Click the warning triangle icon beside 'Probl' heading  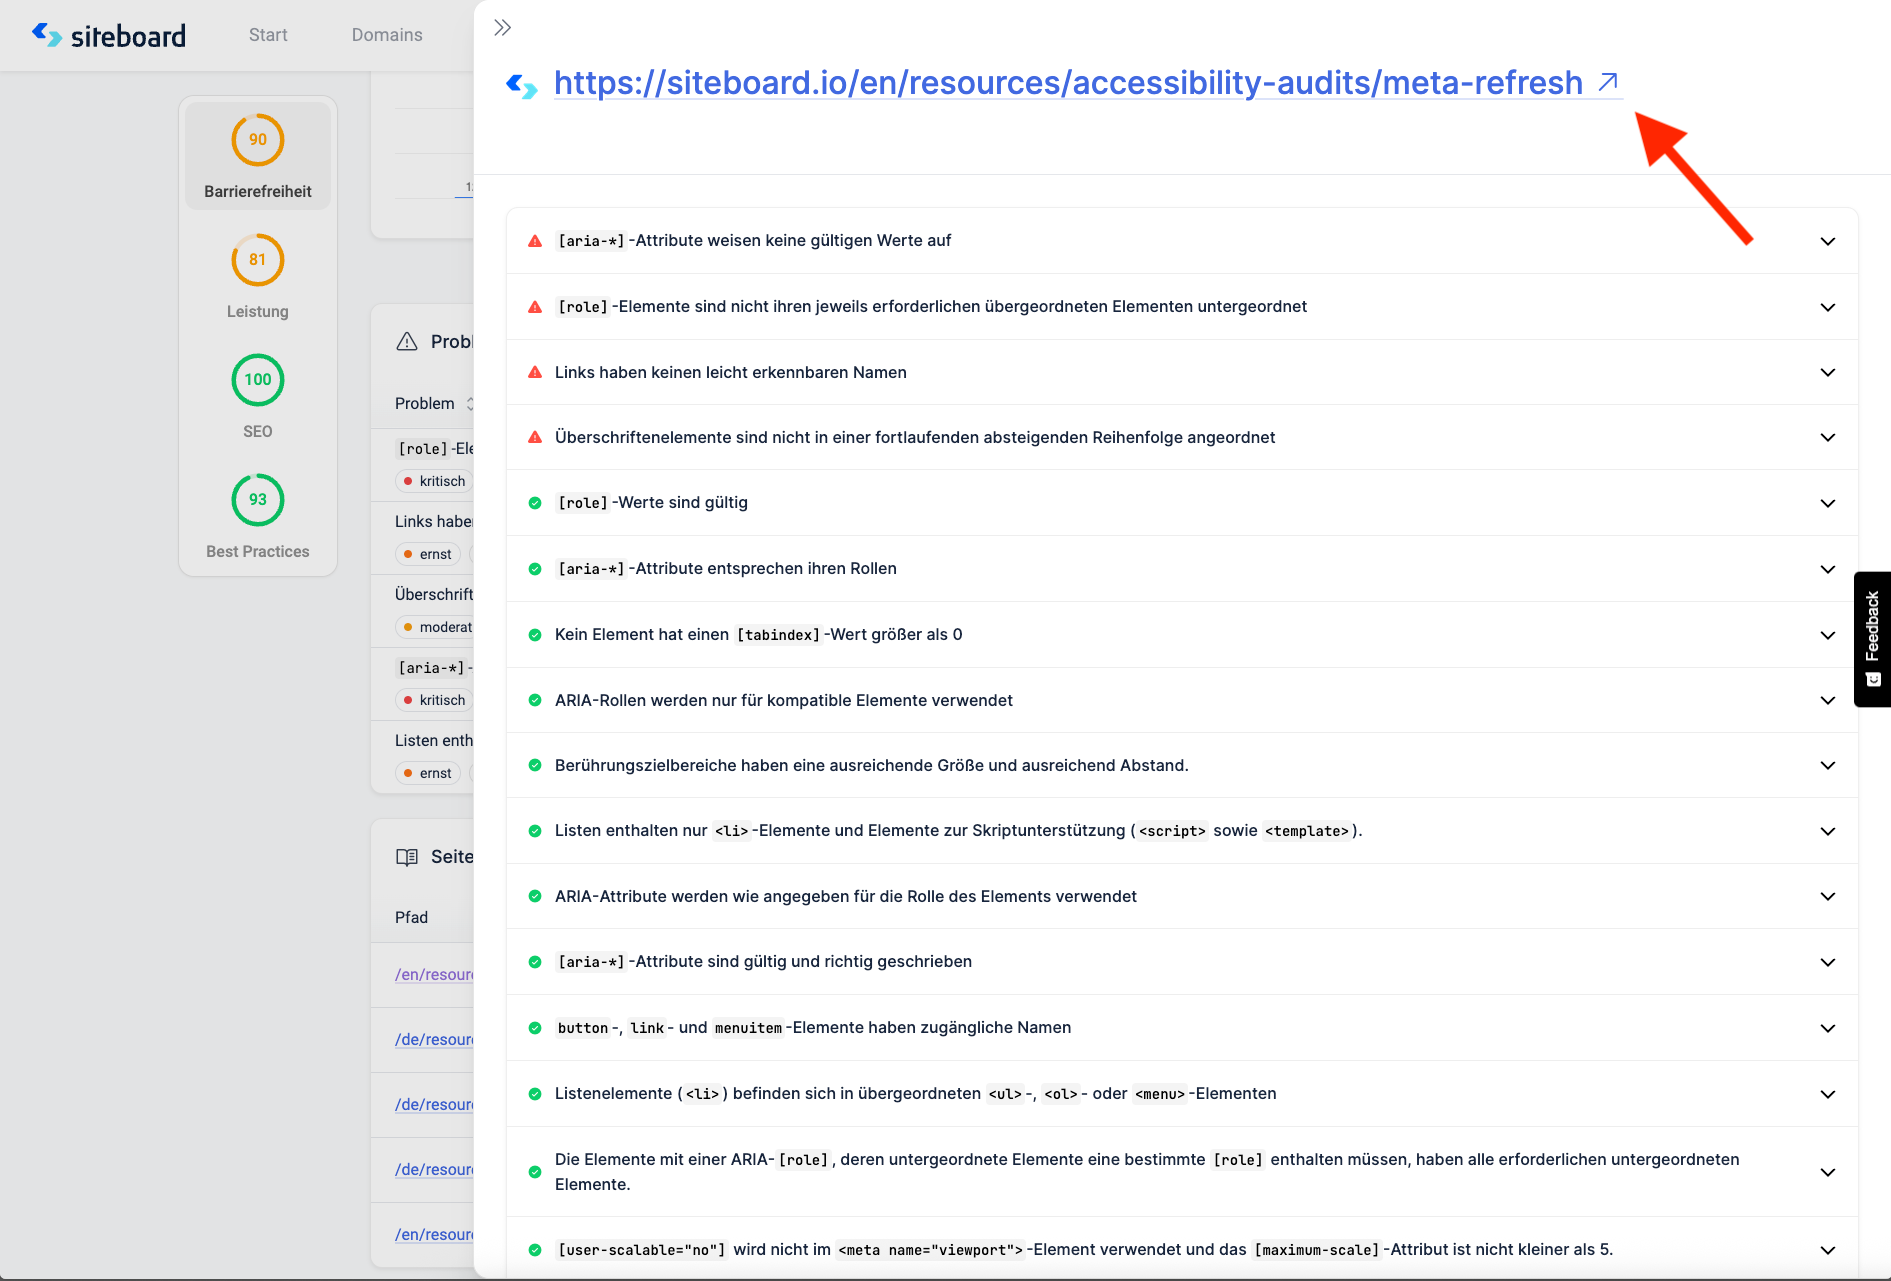[x=407, y=342]
